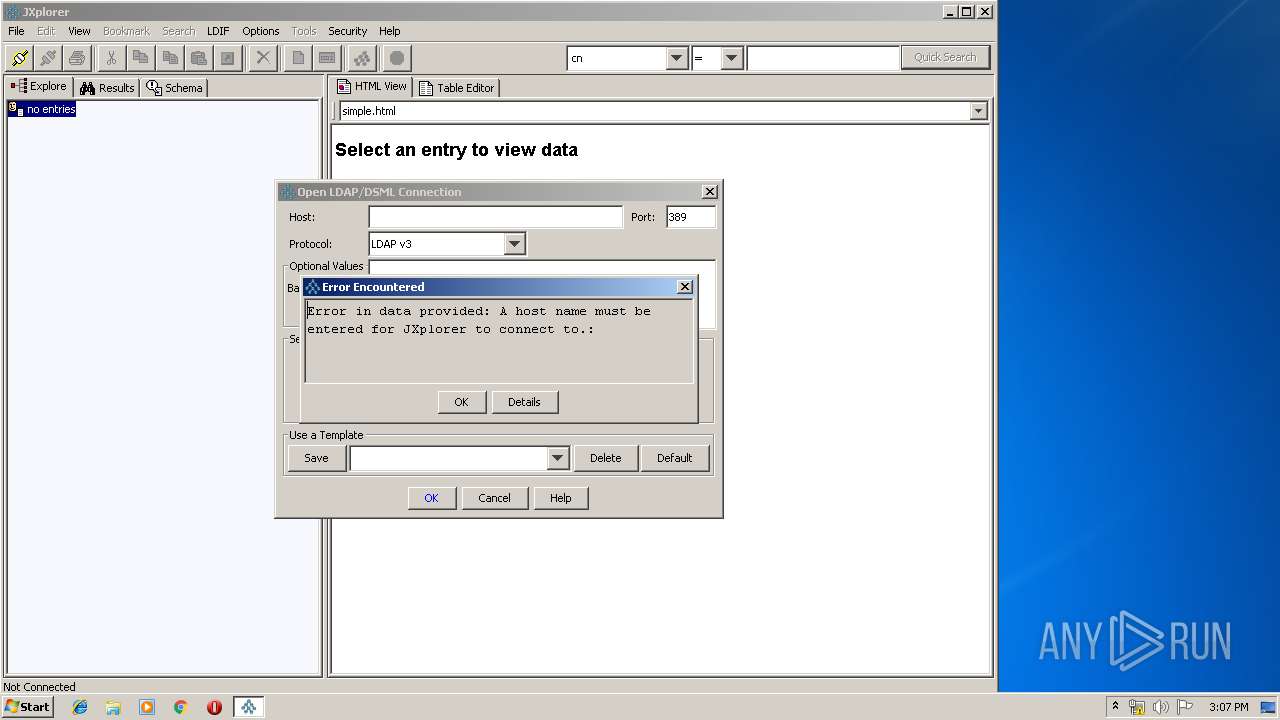Open Google Chrome from taskbar
The height and width of the screenshot is (720, 1280).
tap(180, 707)
